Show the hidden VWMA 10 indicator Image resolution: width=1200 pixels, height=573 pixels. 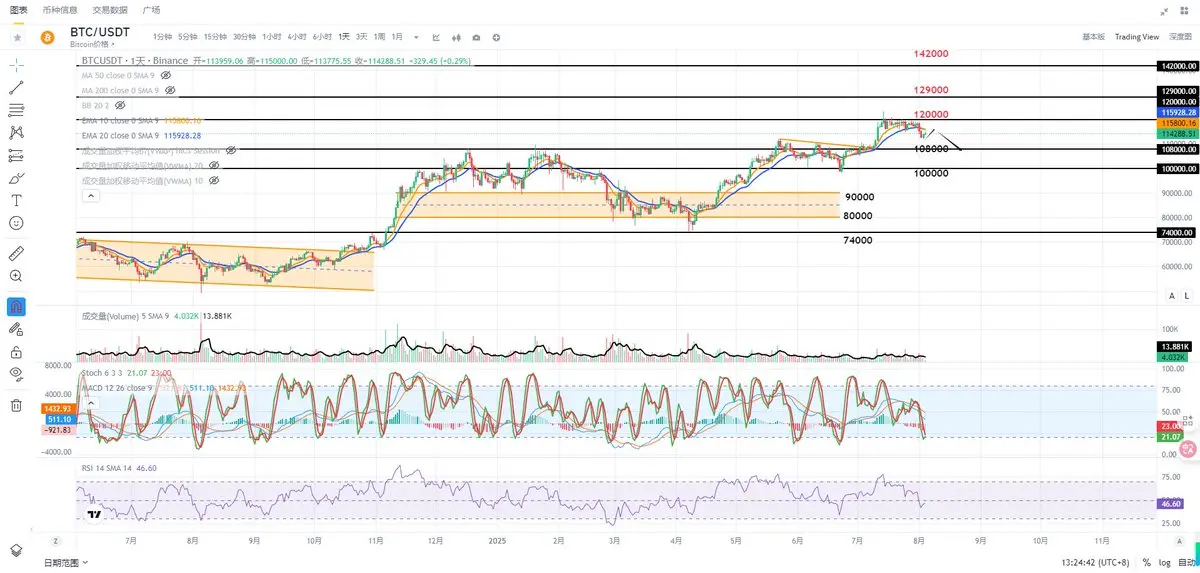click(x=213, y=180)
